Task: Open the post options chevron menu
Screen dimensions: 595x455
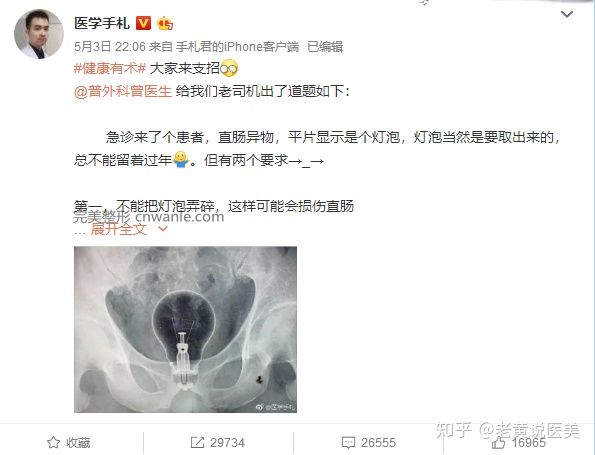Action: coord(567,14)
